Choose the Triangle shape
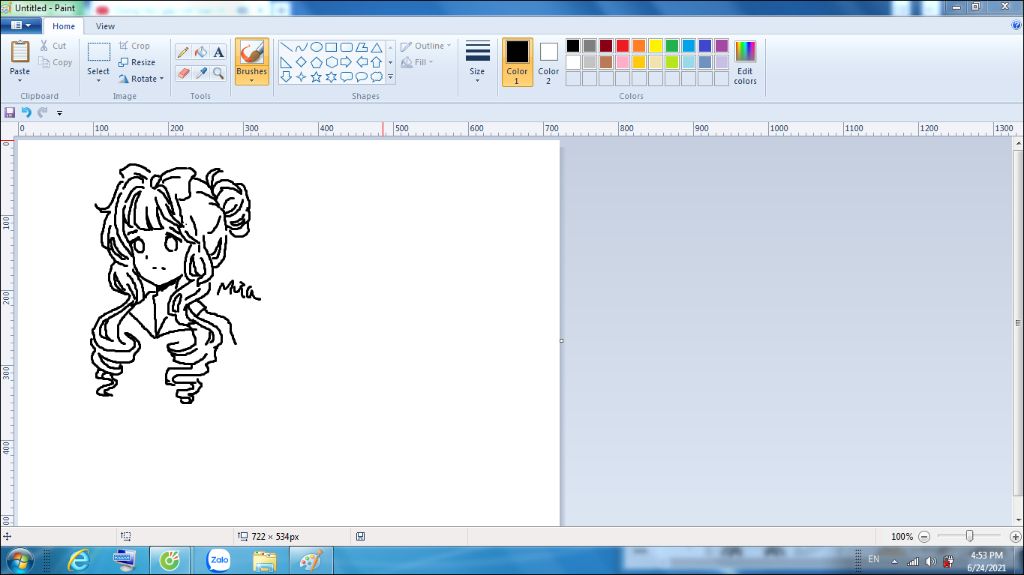The height and width of the screenshot is (575, 1024). point(377,48)
